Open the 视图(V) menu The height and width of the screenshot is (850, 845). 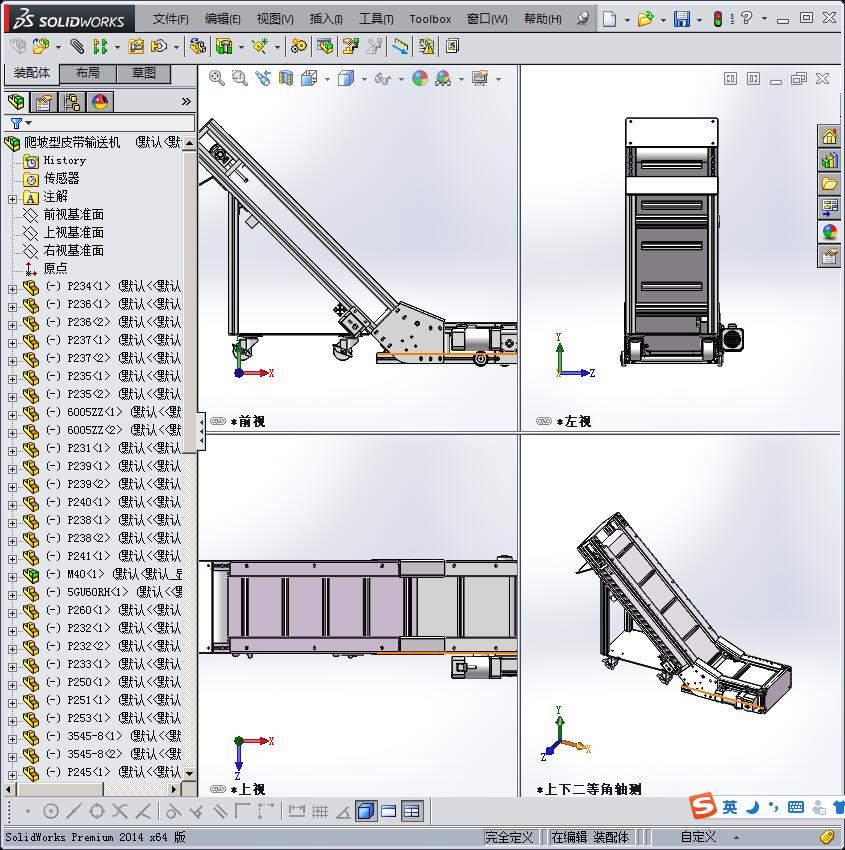[275, 19]
